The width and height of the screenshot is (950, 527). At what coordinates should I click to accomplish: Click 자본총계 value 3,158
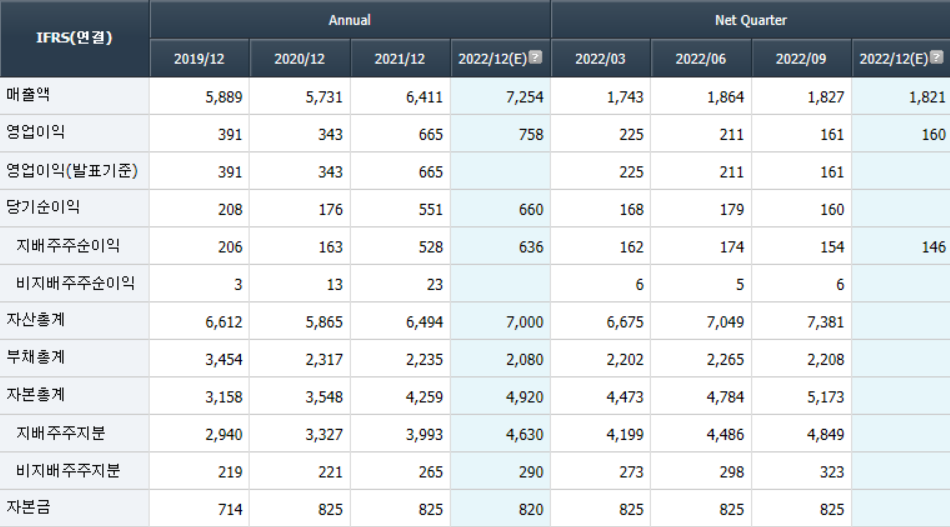(224, 397)
